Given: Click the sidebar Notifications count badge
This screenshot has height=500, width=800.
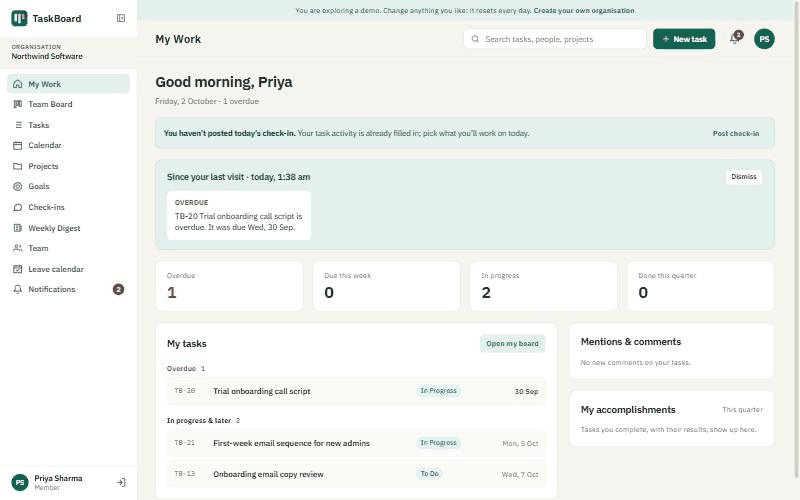Looking at the screenshot, I should 118,289.
